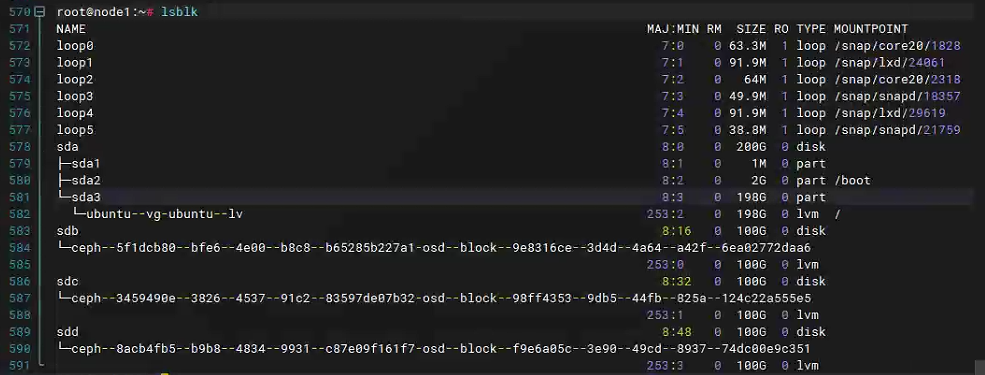
Task: Click the ceph--3459490e osd block name
Action: pos(441,298)
